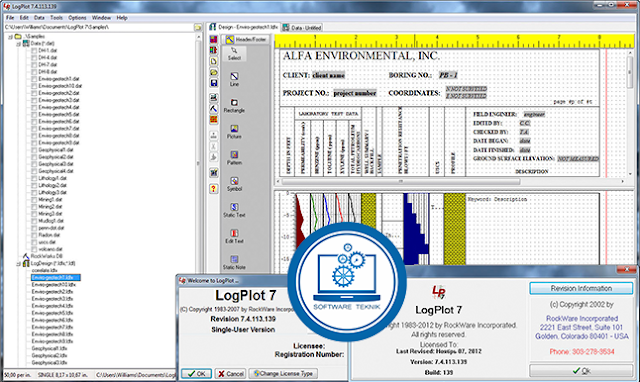This screenshot has width=640, height=382.
Task: Choose the Symbol tool
Action: (234, 184)
